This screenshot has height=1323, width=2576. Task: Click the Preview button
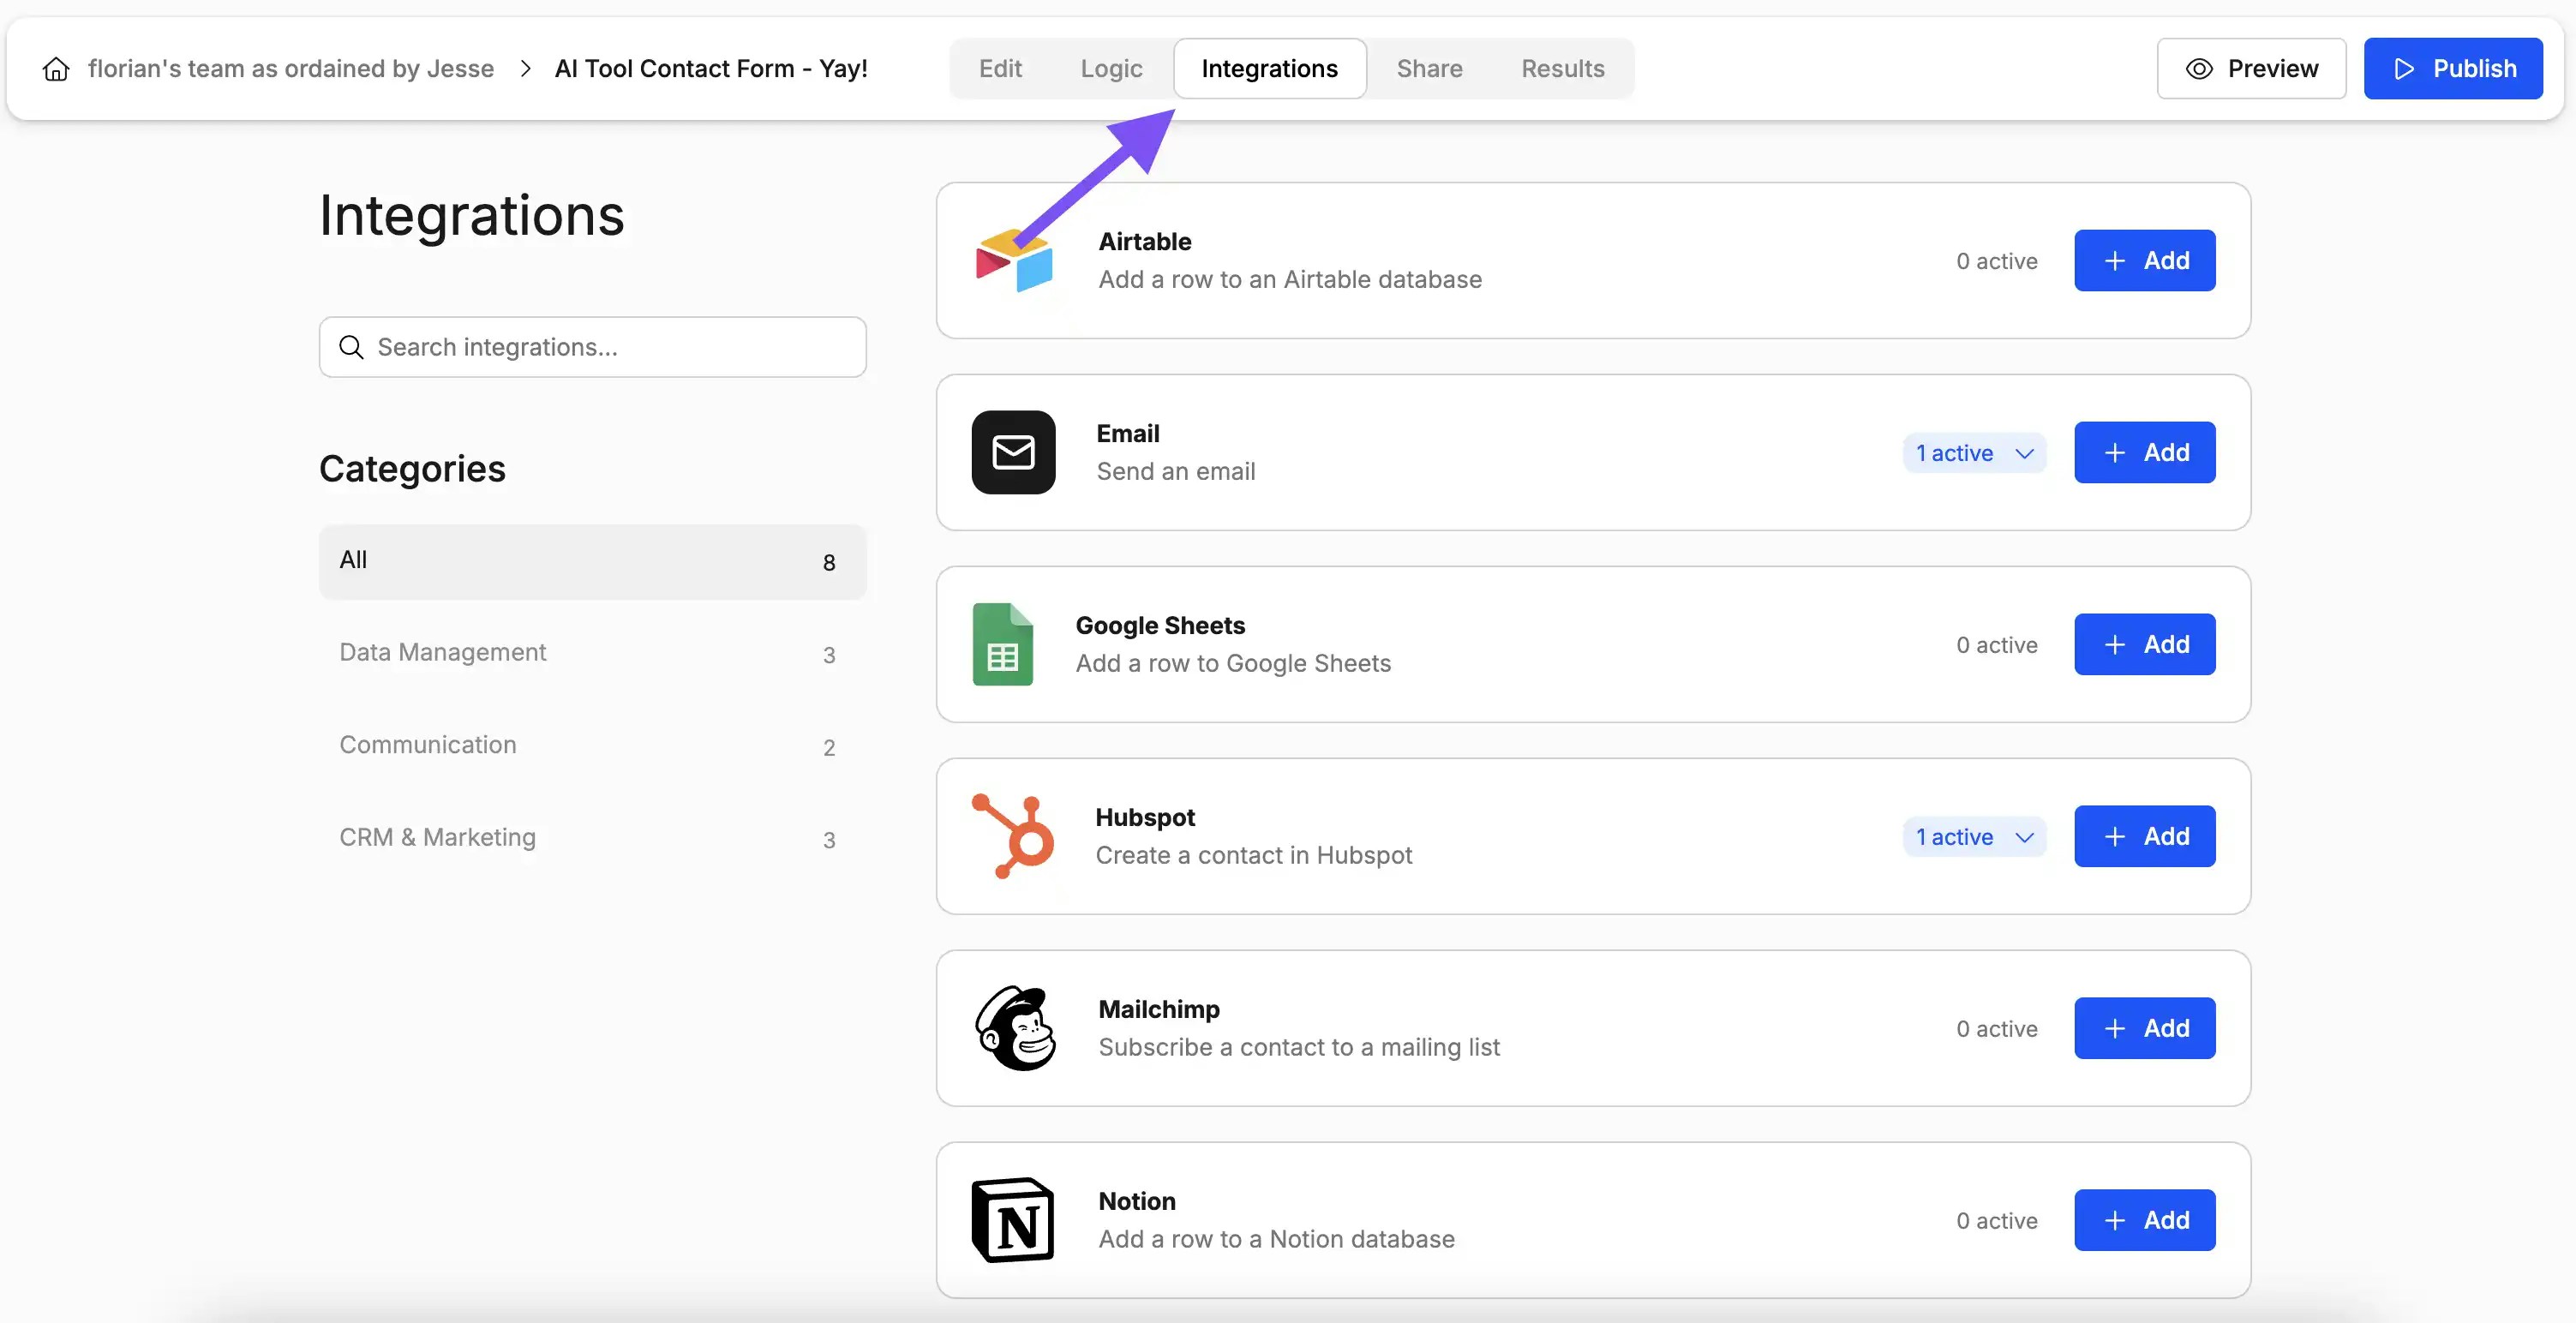[2251, 68]
